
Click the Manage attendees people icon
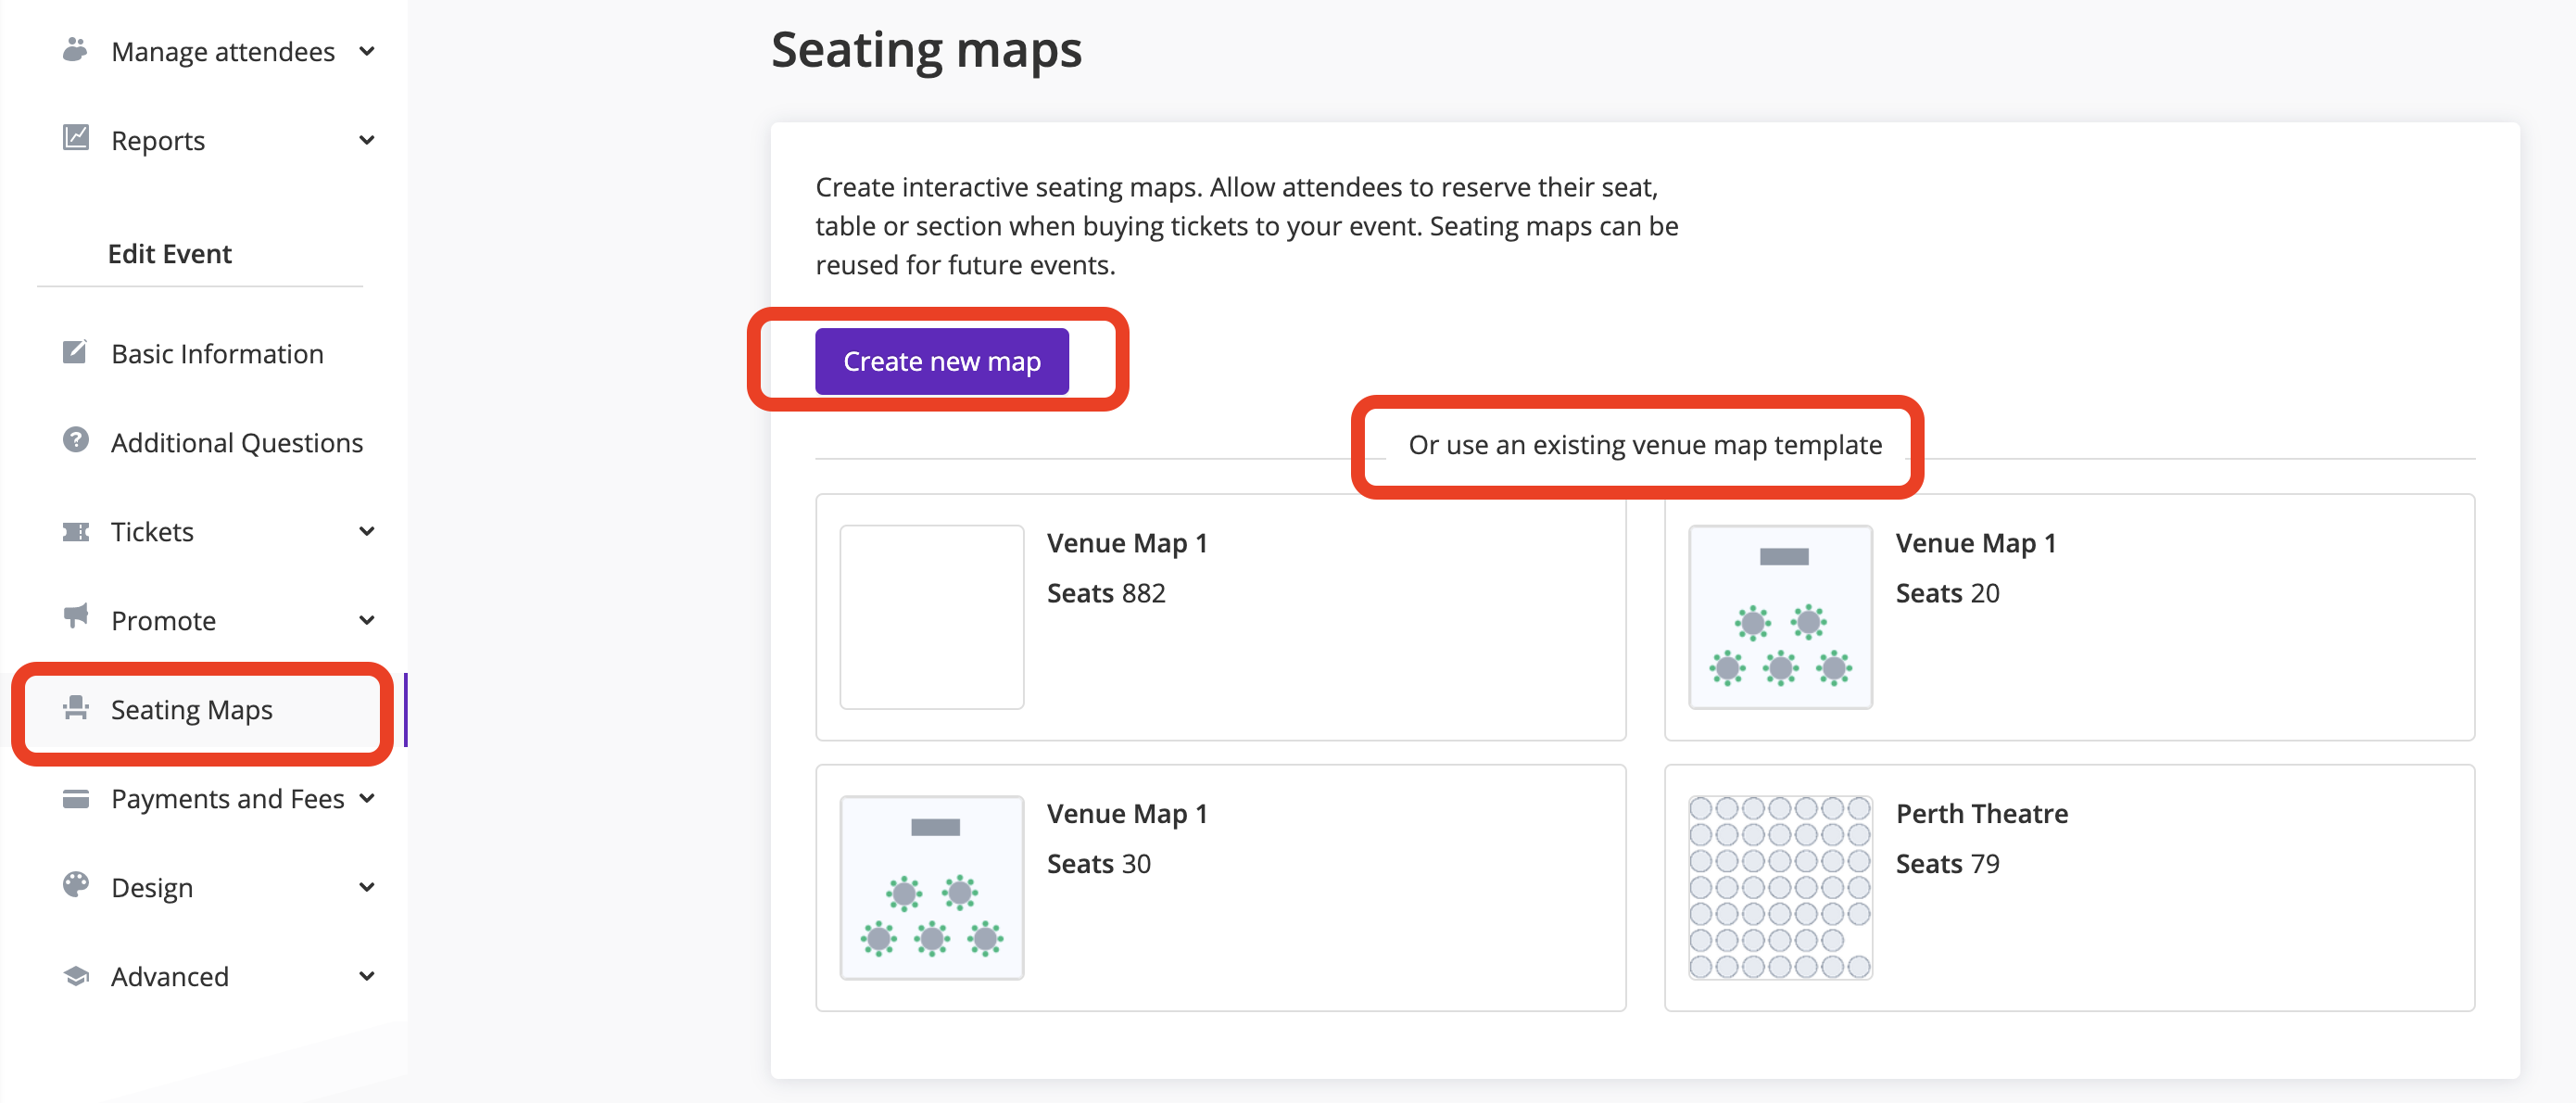(75, 49)
